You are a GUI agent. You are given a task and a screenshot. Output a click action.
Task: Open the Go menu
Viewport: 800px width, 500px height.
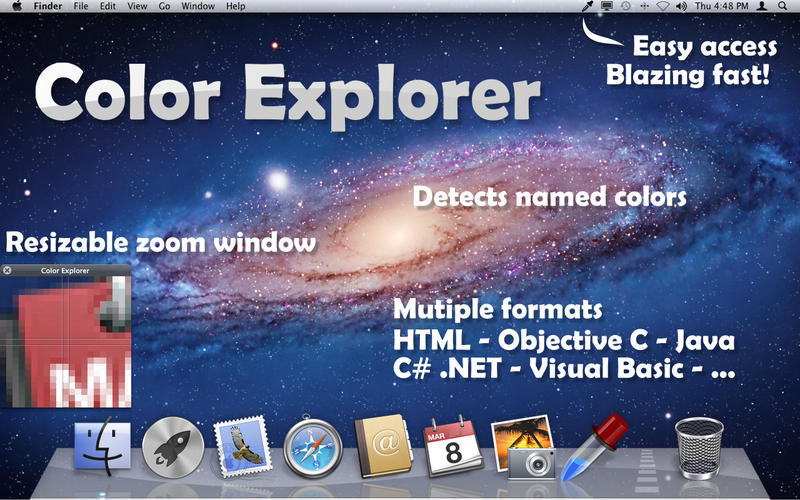click(x=164, y=6)
